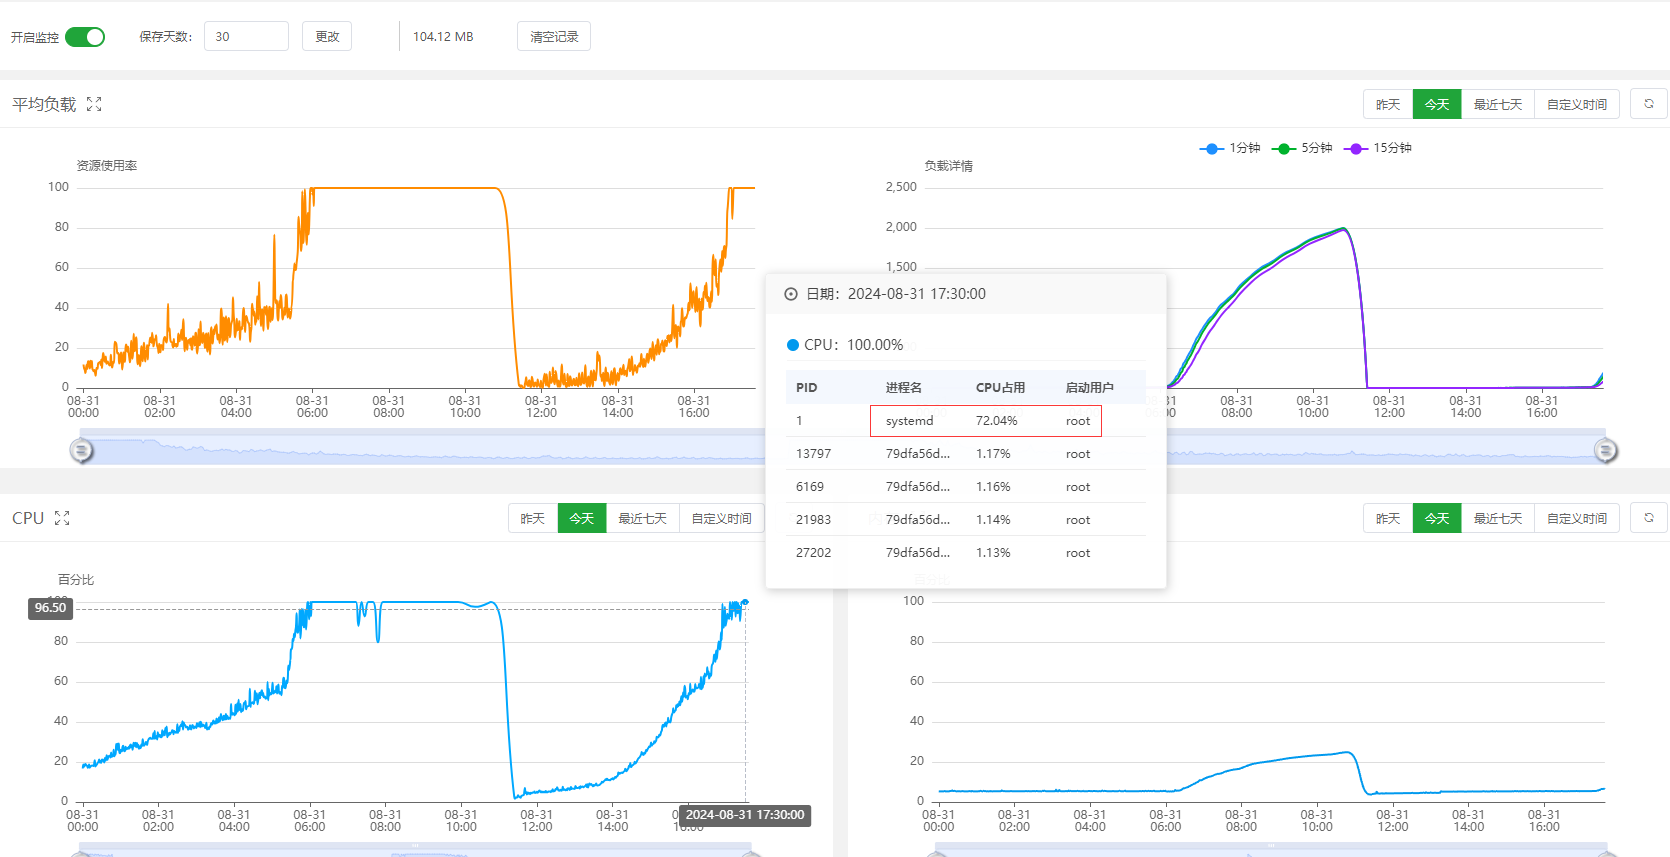Click the 2024-08-31 17:30:00 axis time label
Image resolution: width=1670 pixels, height=857 pixels.
[745, 815]
